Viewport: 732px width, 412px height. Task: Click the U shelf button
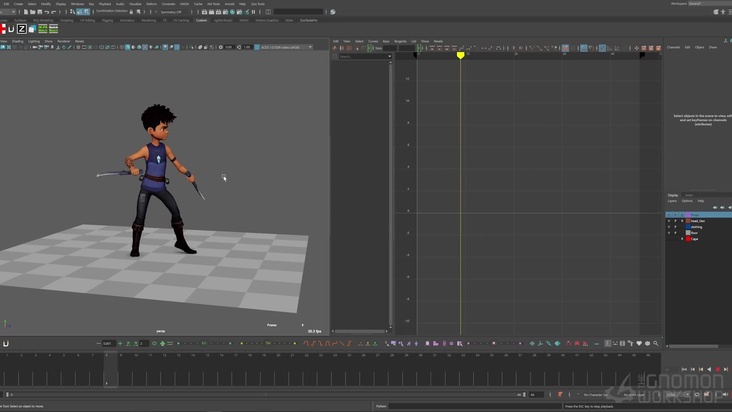pos(13,29)
